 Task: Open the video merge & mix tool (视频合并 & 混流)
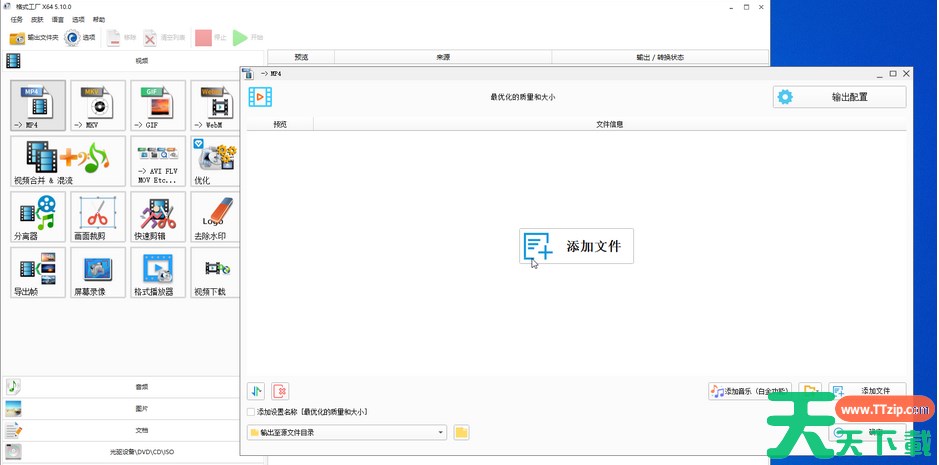[68, 161]
